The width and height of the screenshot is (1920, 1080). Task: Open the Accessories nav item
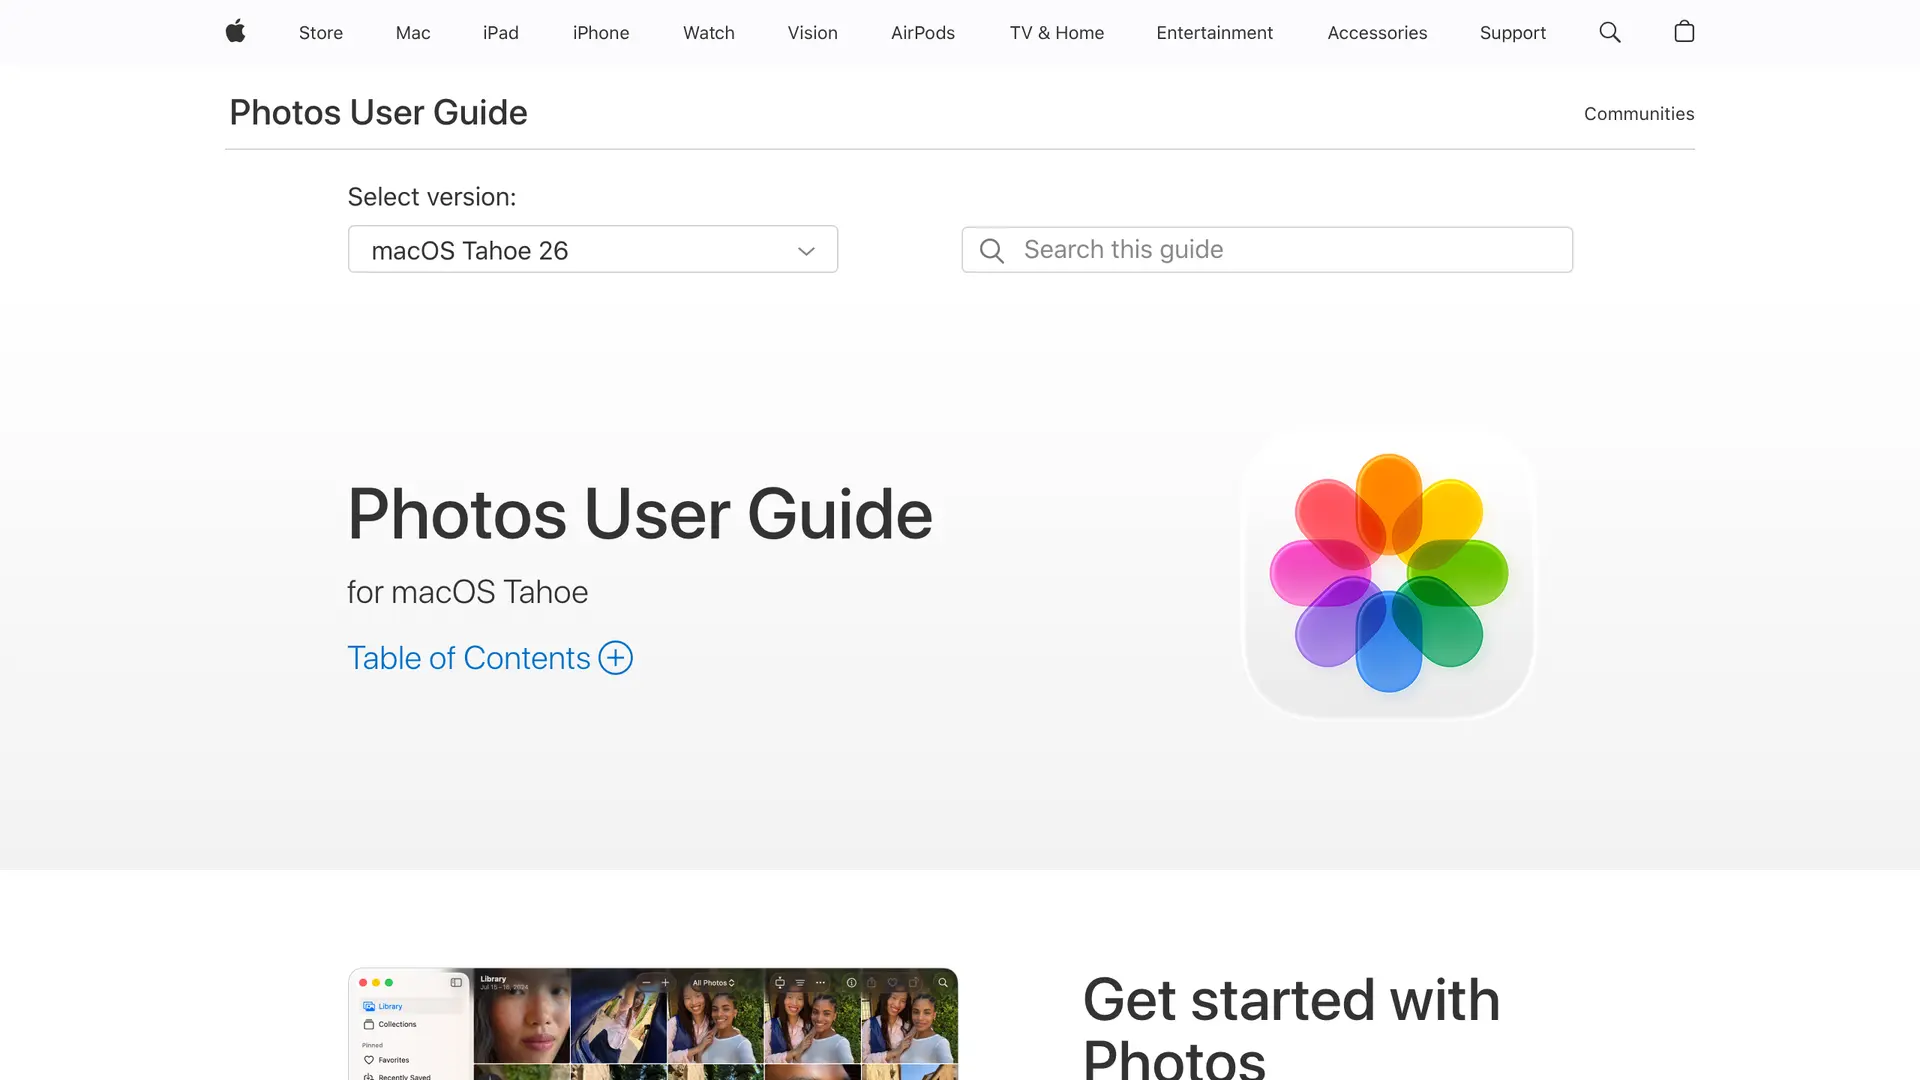(x=1377, y=33)
